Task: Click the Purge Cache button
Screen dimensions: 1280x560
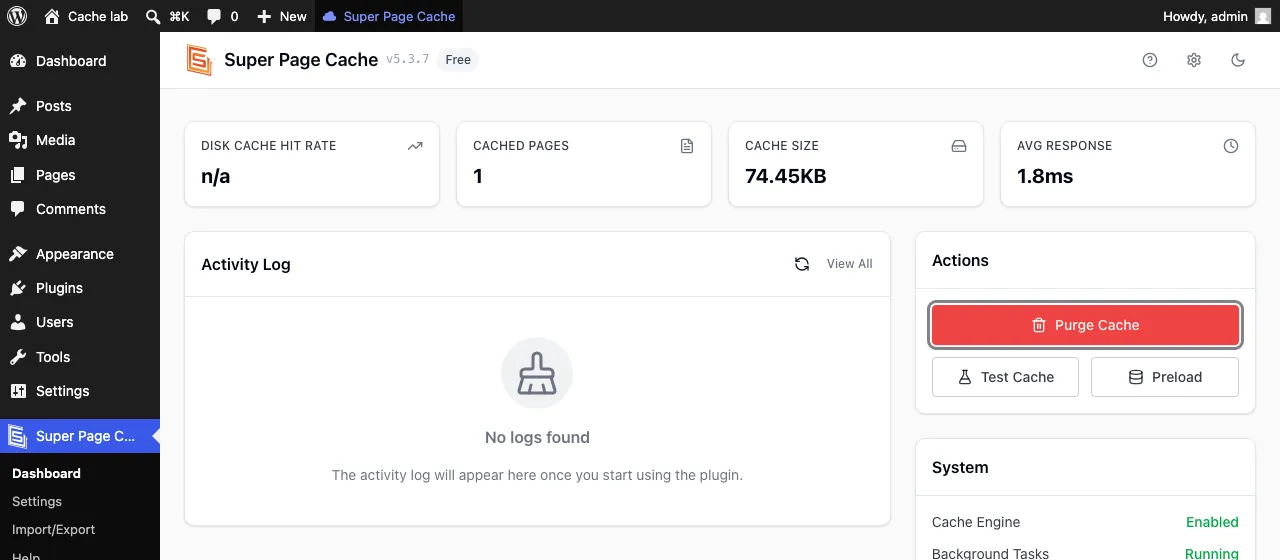Action: point(1086,325)
